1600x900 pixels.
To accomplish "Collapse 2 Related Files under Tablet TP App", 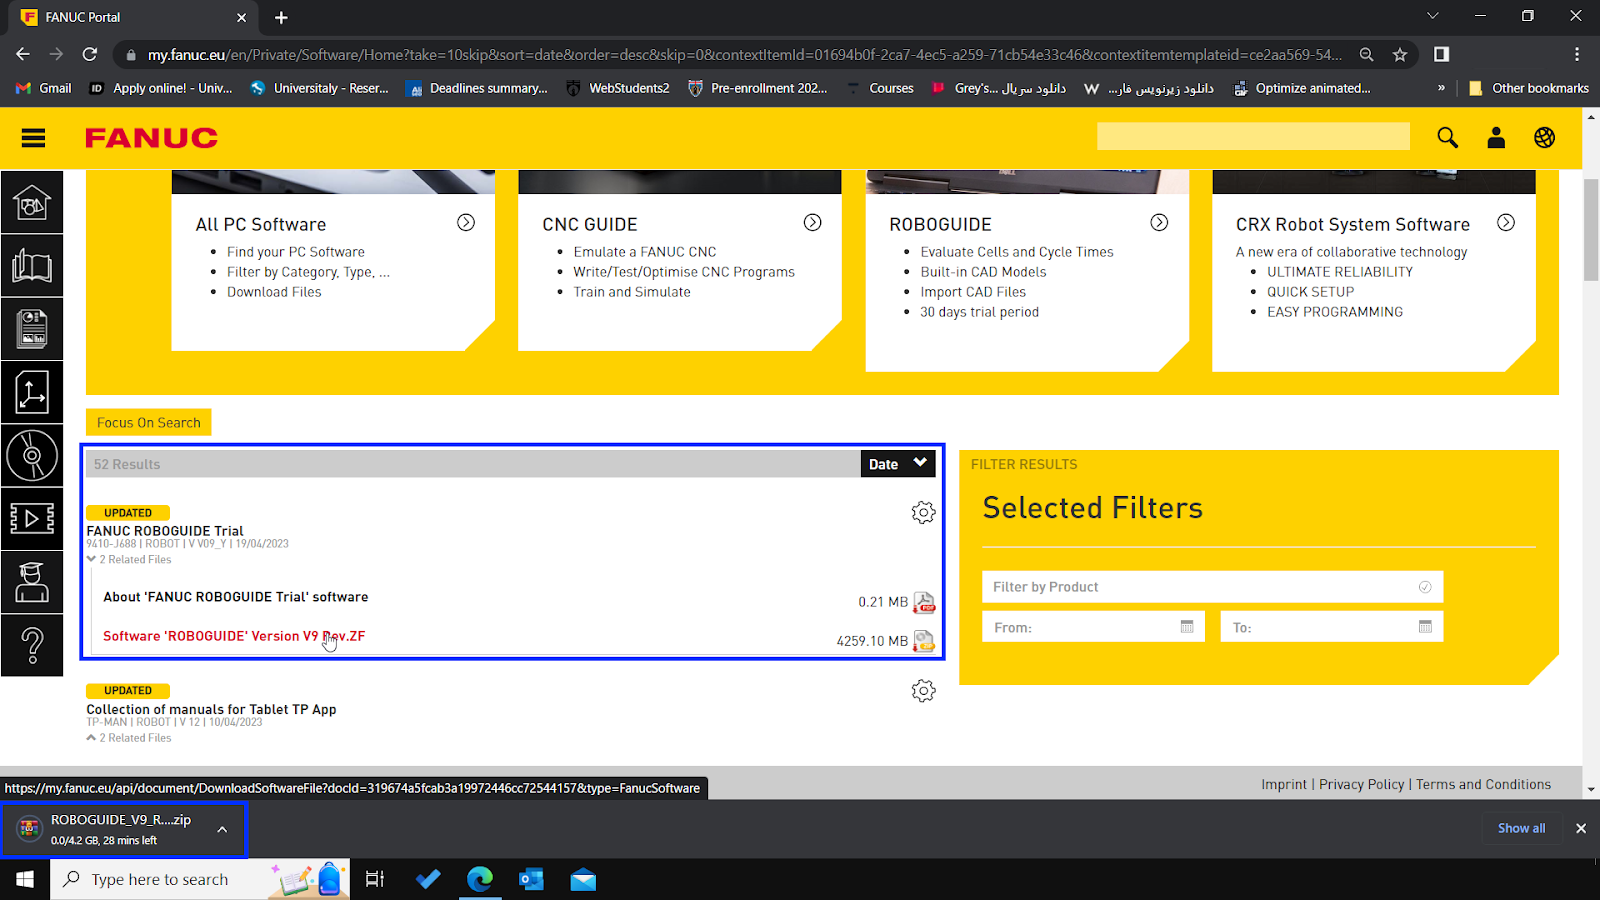I will click(128, 737).
